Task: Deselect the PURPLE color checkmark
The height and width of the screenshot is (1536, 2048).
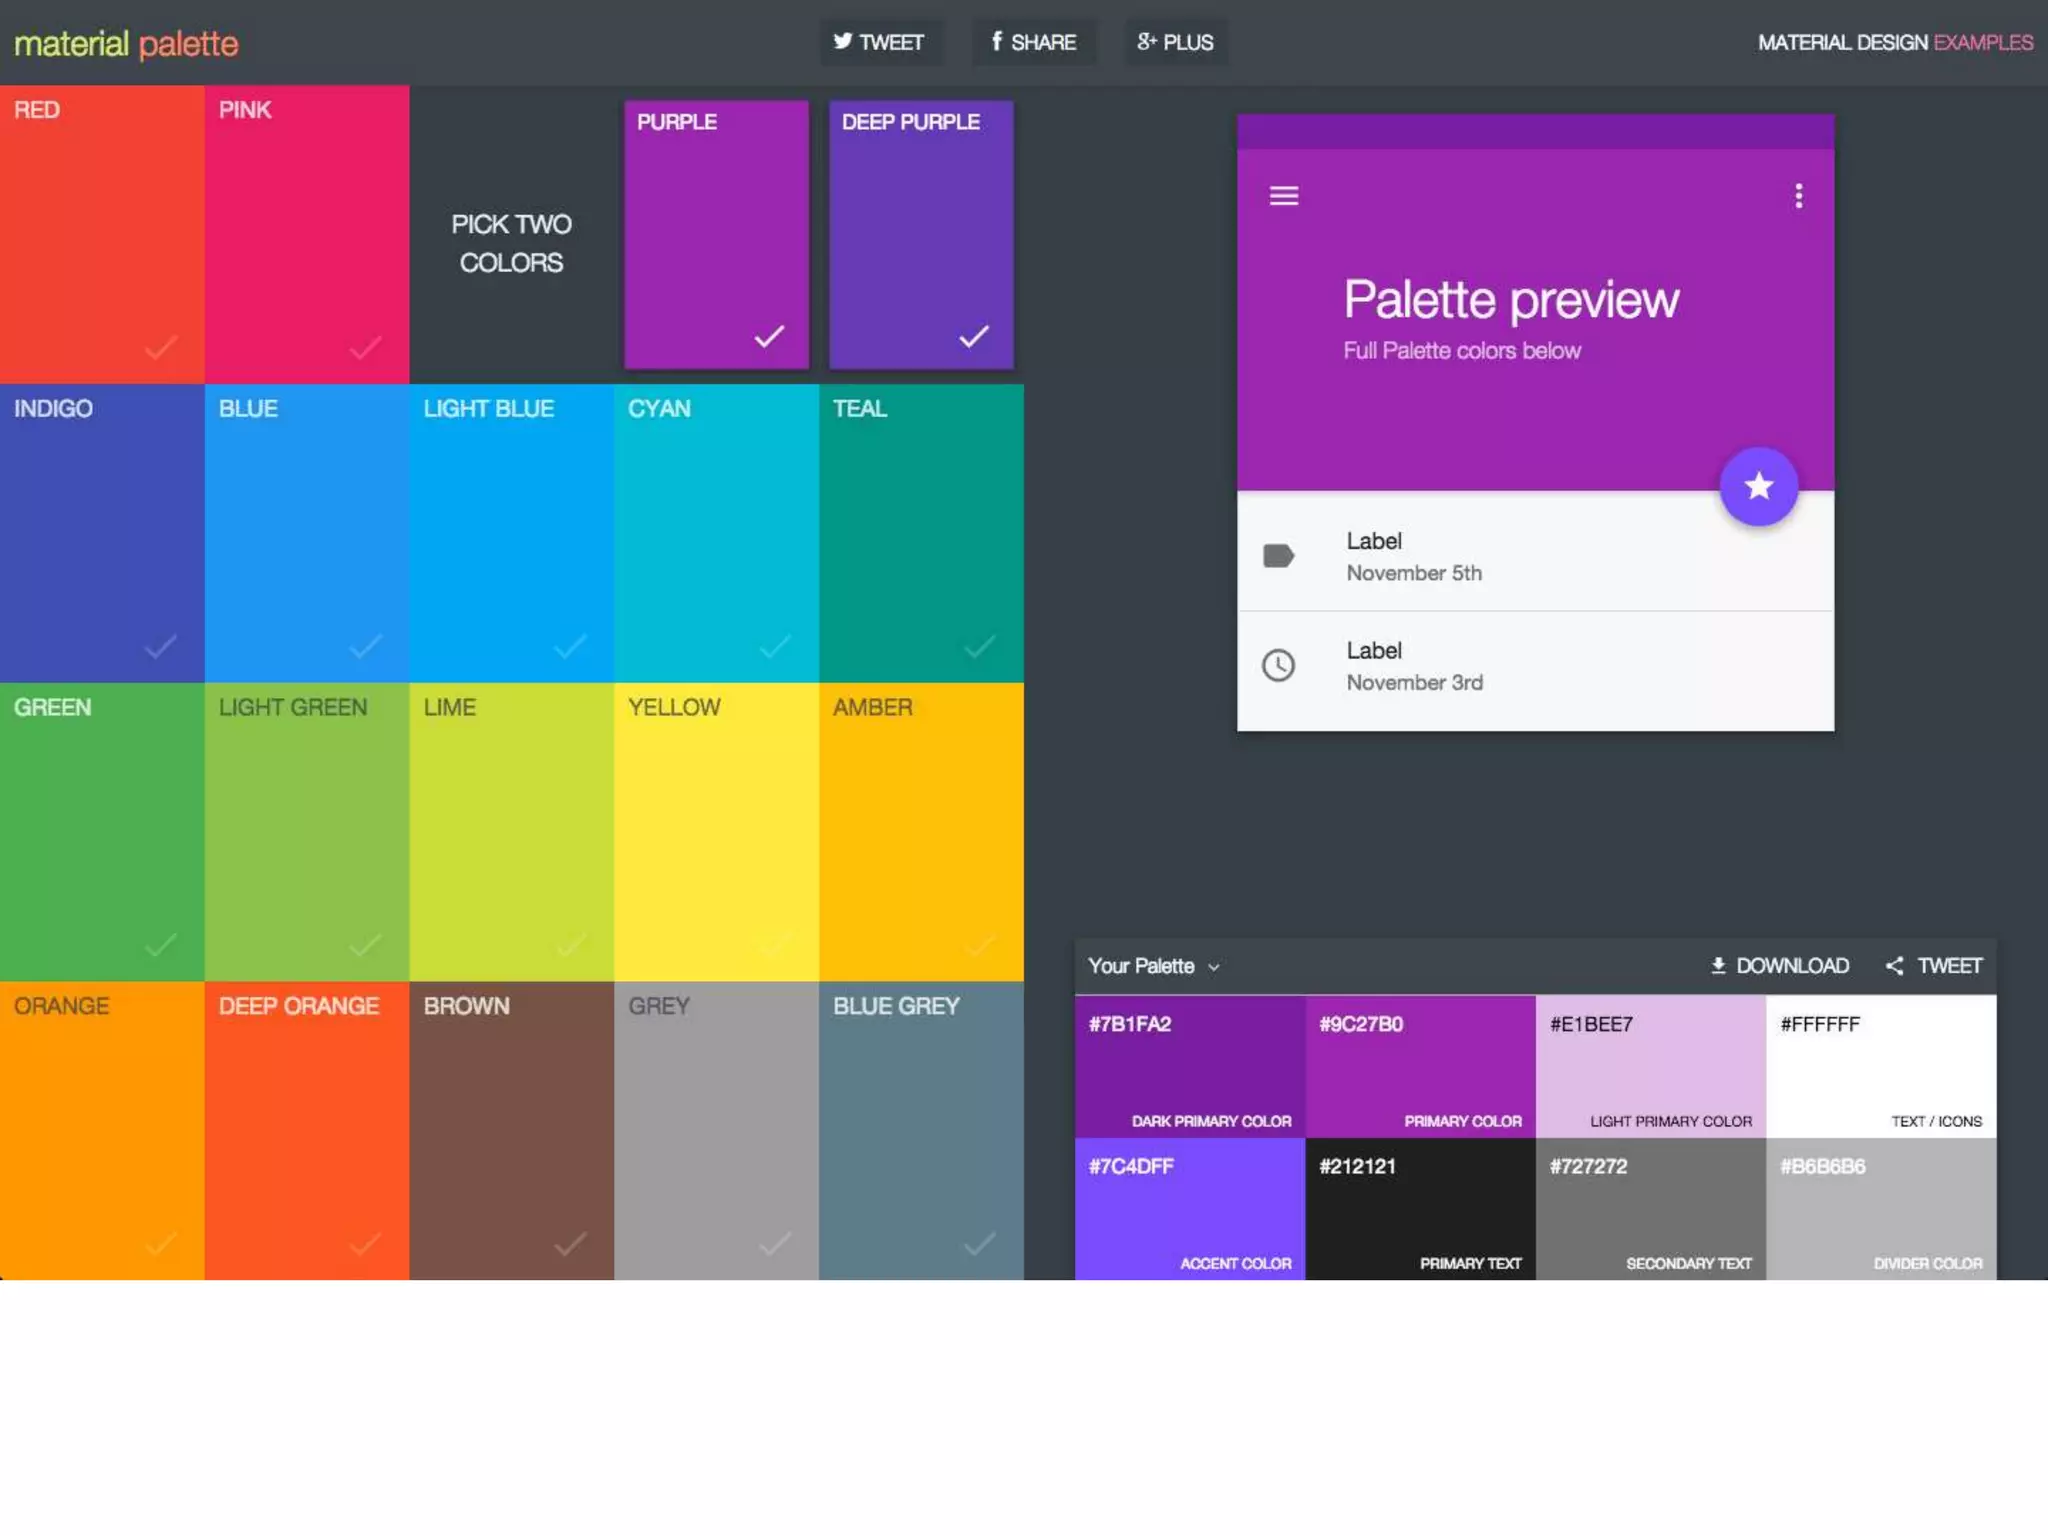Action: click(768, 336)
